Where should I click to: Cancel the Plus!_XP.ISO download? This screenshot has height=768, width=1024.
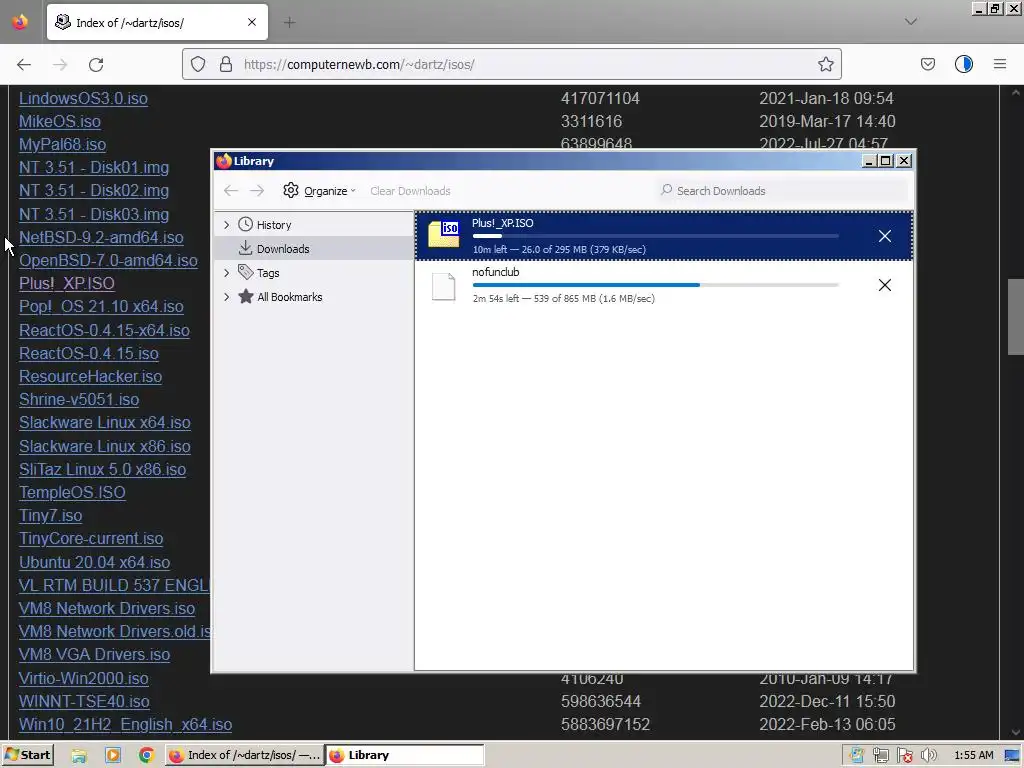pos(885,236)
